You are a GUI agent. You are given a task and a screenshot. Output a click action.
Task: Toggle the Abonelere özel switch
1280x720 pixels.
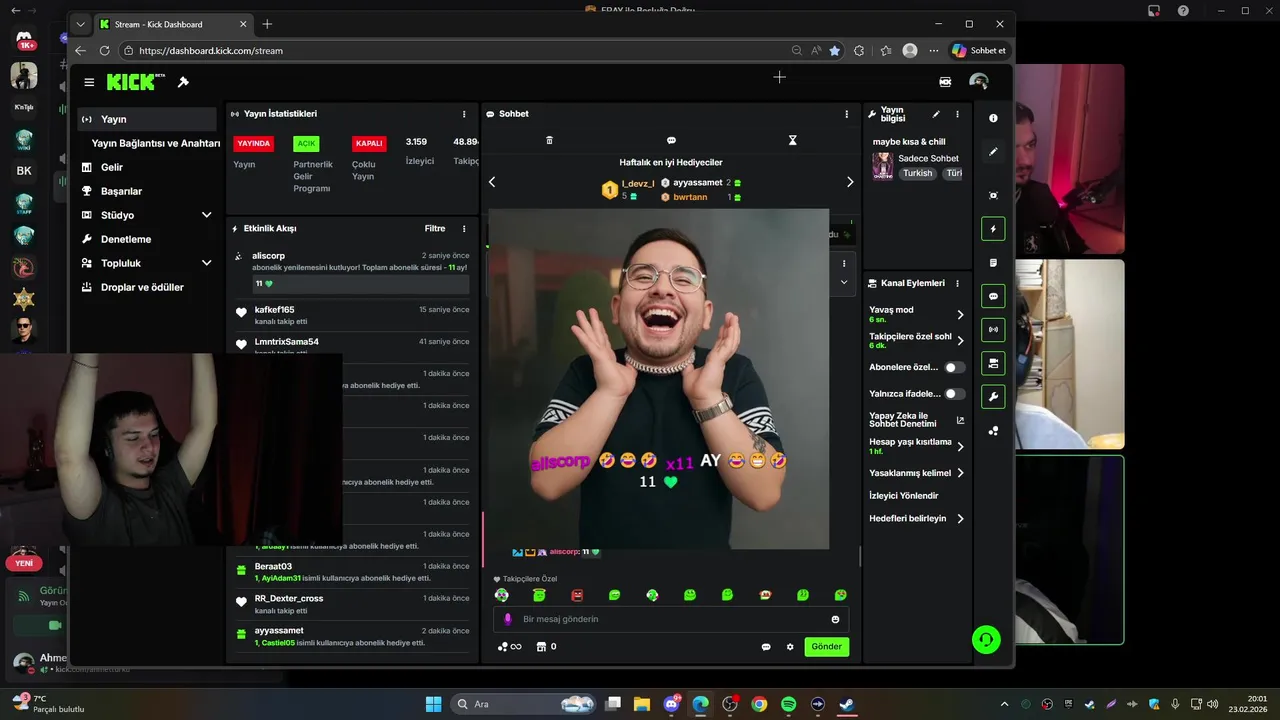coord(955,368)
